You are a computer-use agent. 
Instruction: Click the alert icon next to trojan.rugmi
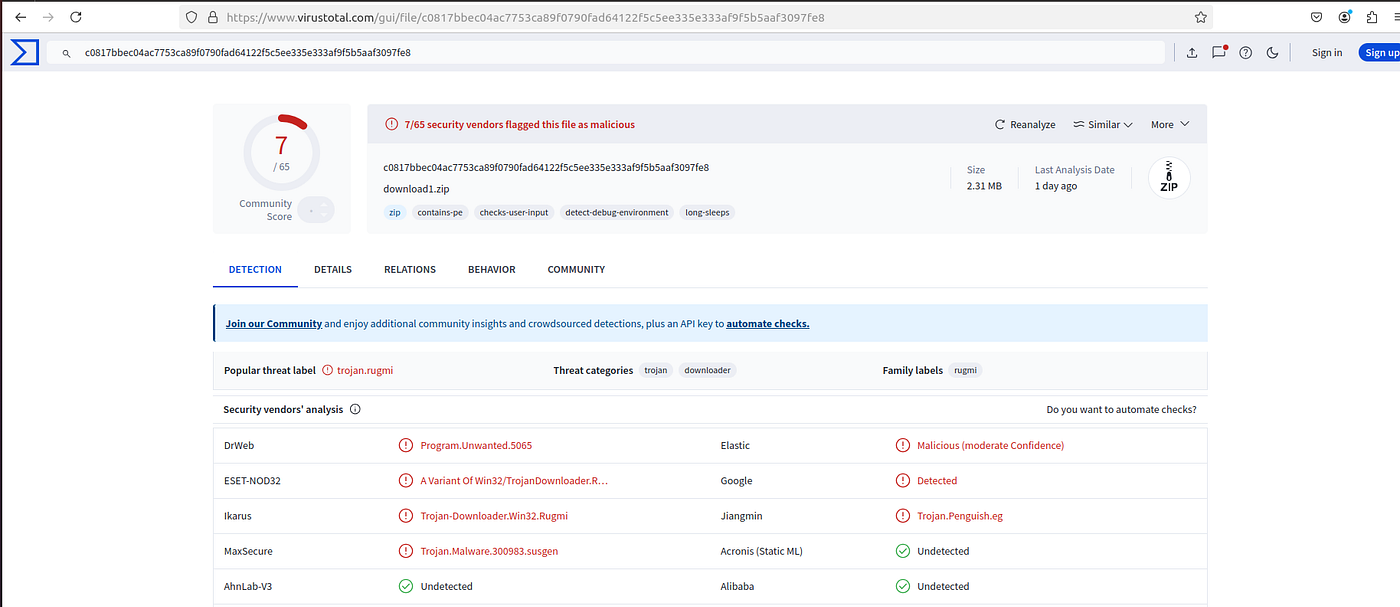click(x=326, y=370)
